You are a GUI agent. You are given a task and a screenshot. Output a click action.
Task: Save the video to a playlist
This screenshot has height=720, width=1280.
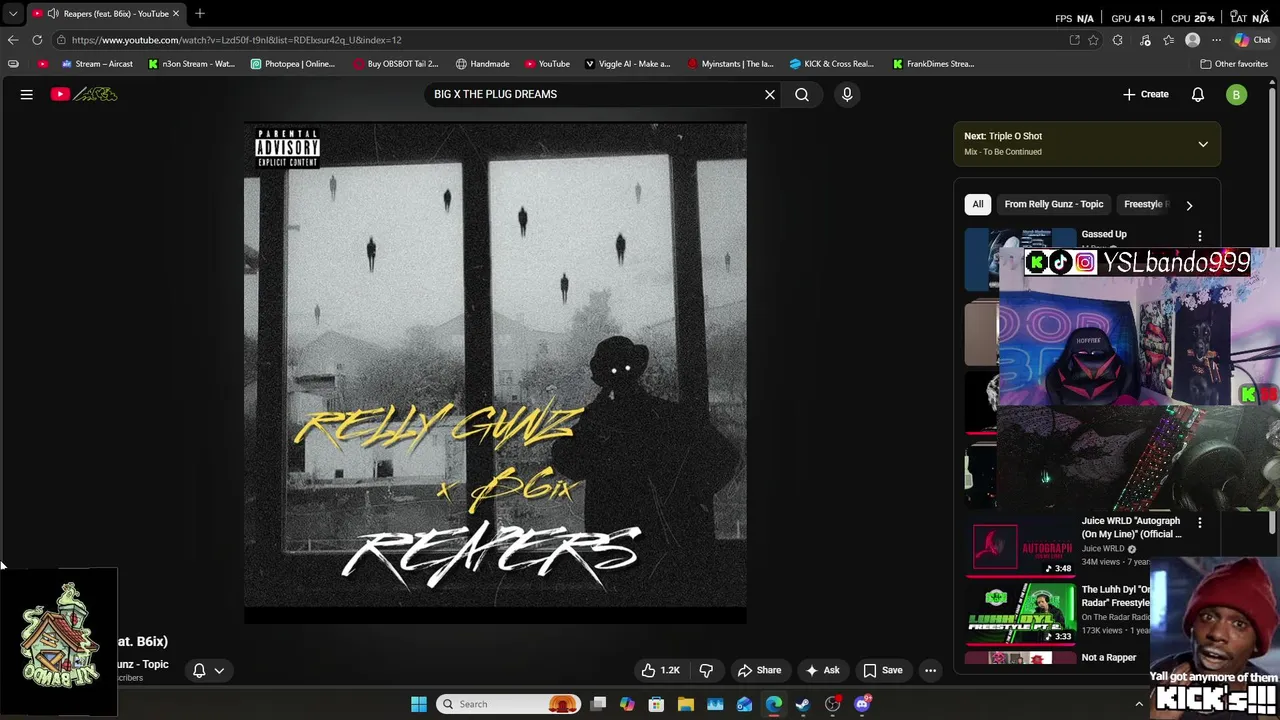point(883,670)
